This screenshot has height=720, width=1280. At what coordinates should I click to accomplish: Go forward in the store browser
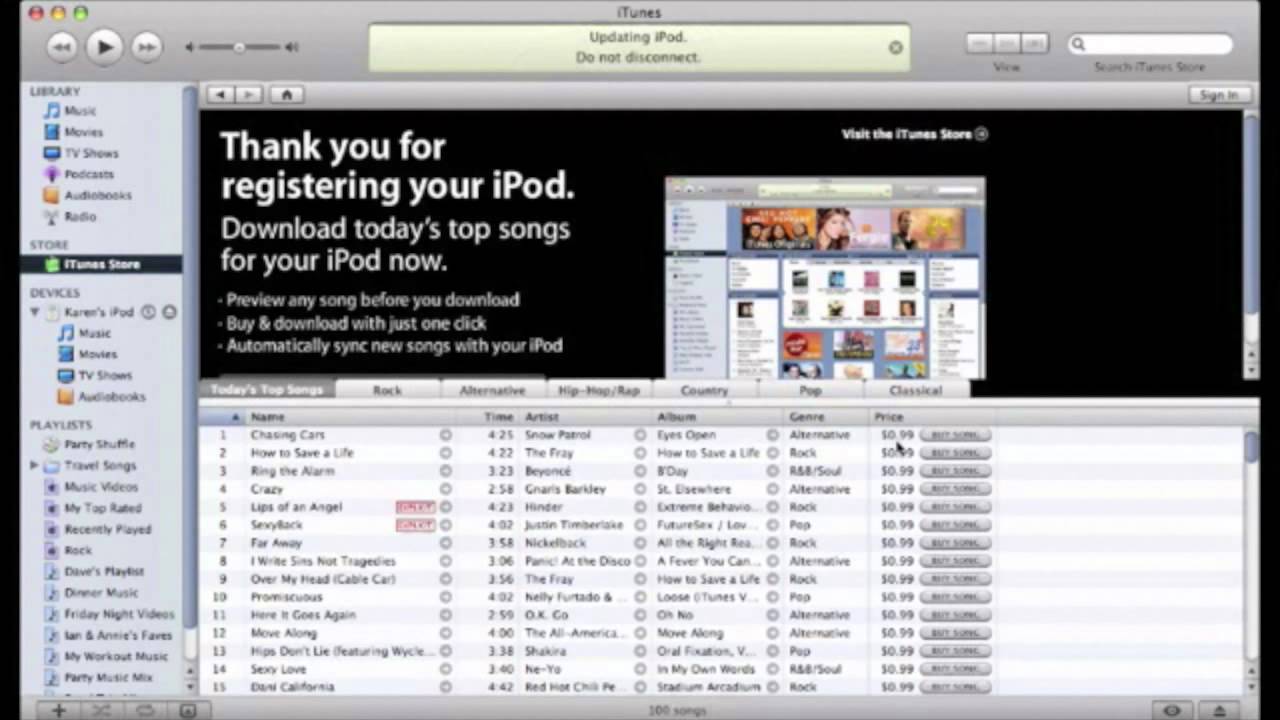pyautogui.click(x=248, y=95)
